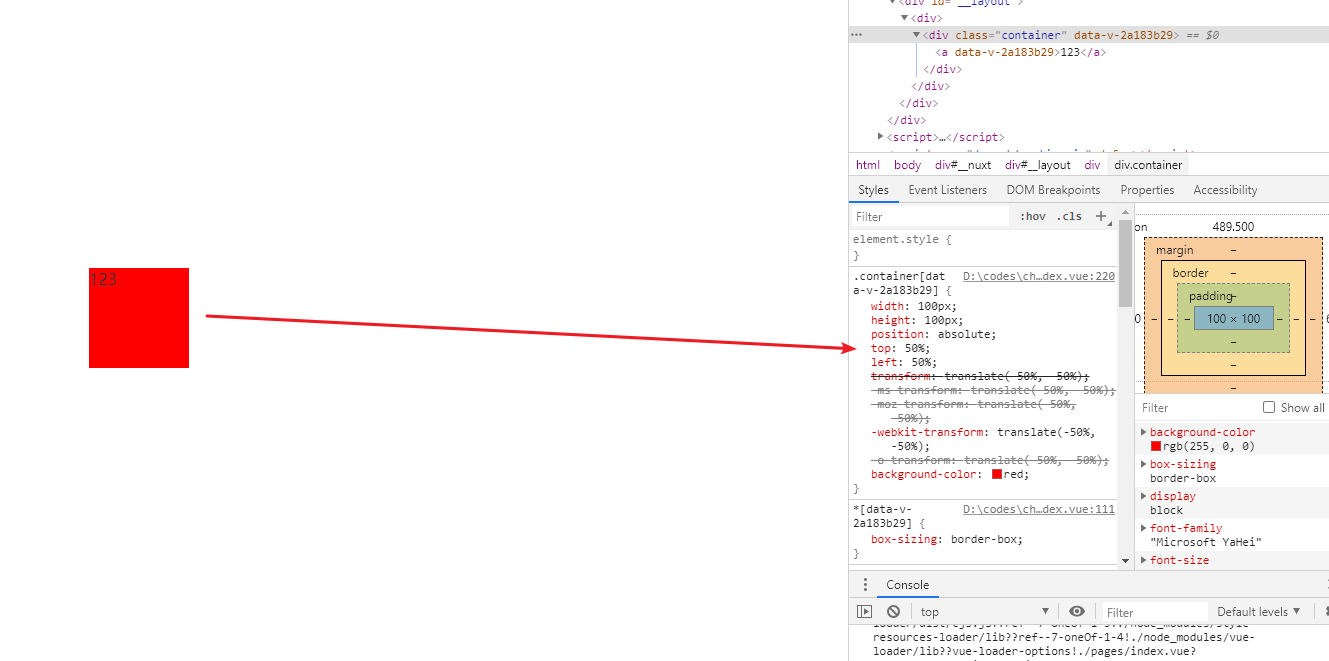Click the position: absolute declaration

[934, 334]
